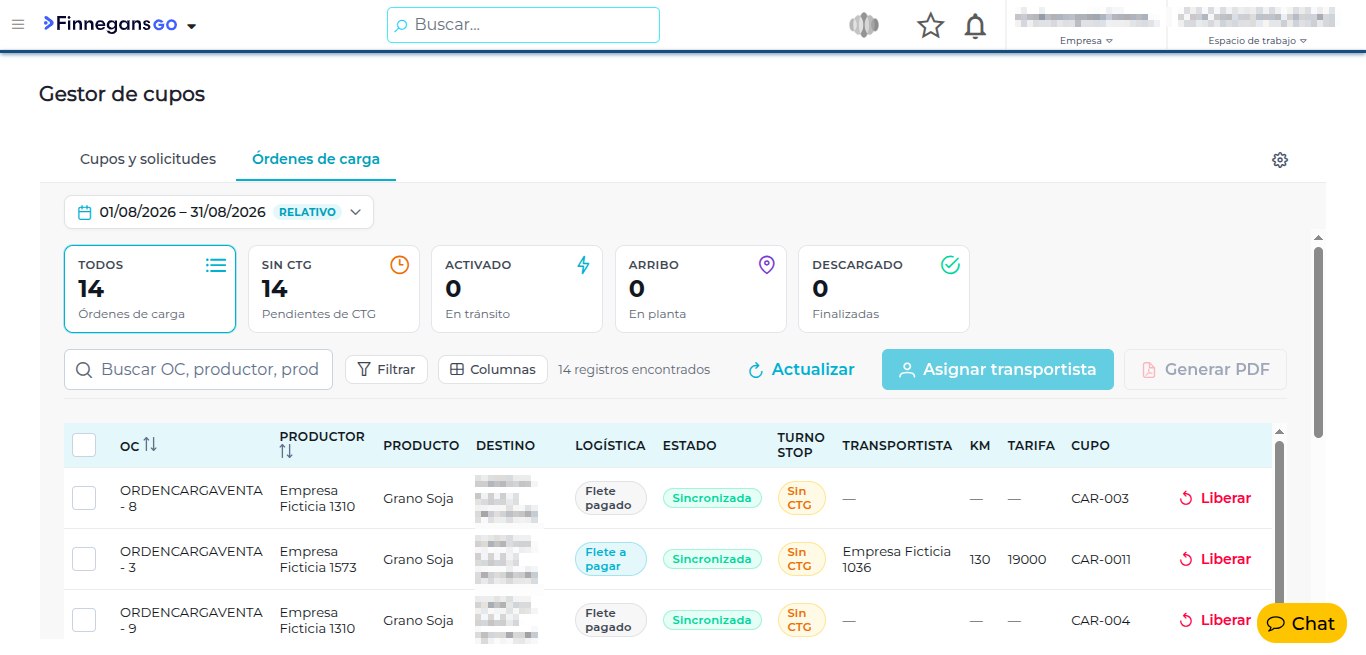The width and height of the screenshot is (1366, 655).
Task: Toggle the select-all checkbox in table header
Action: pos(84,445)
